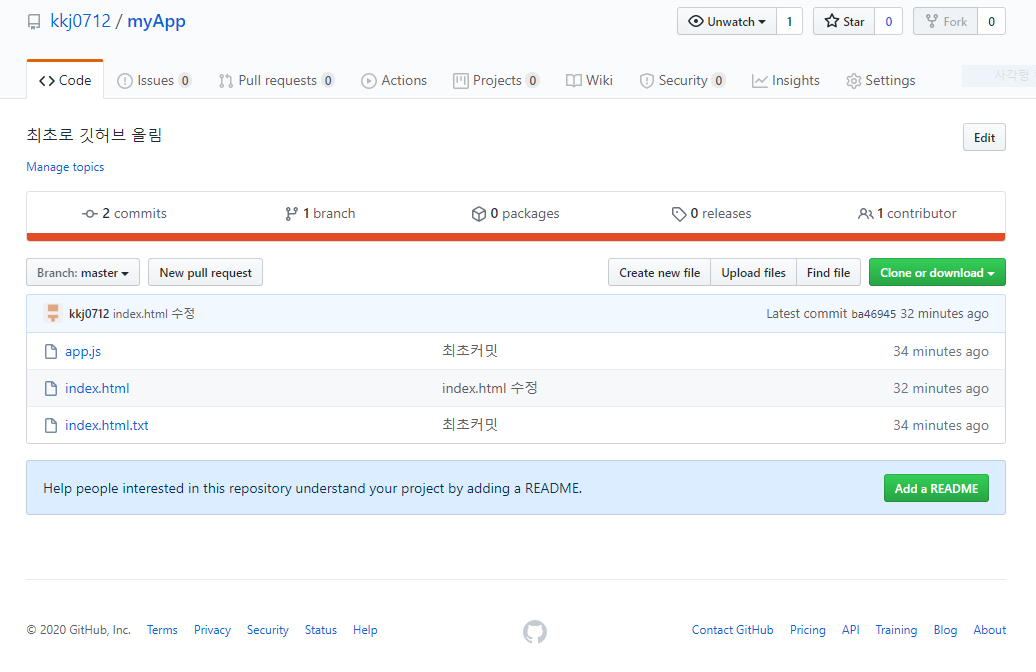Open the Blog footer link

point(945,630)
